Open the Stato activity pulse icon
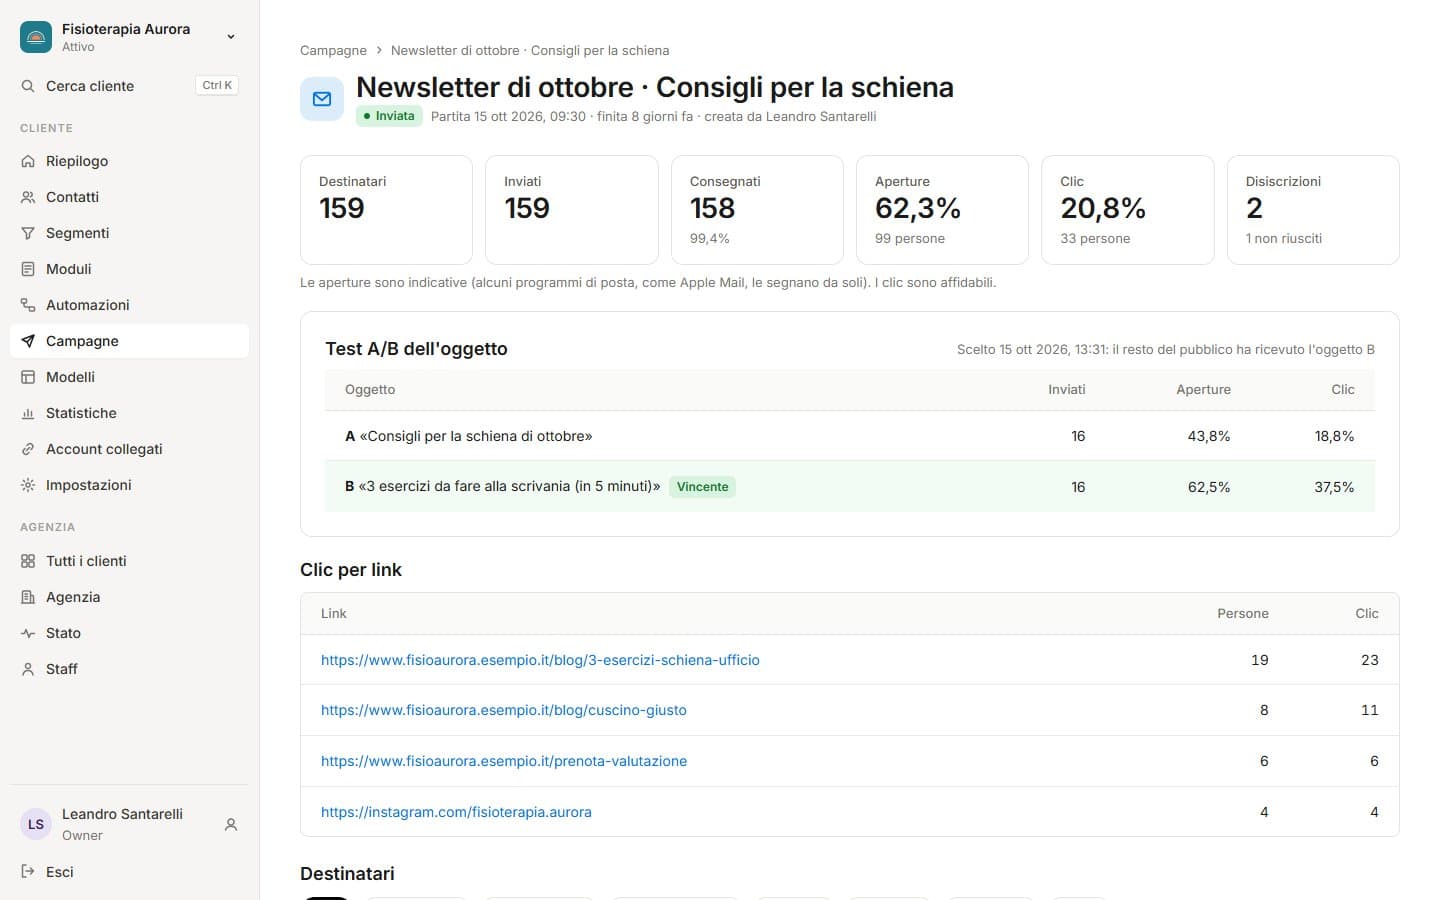Viewport: 1440px width, 900px height. tap(28, 633)
